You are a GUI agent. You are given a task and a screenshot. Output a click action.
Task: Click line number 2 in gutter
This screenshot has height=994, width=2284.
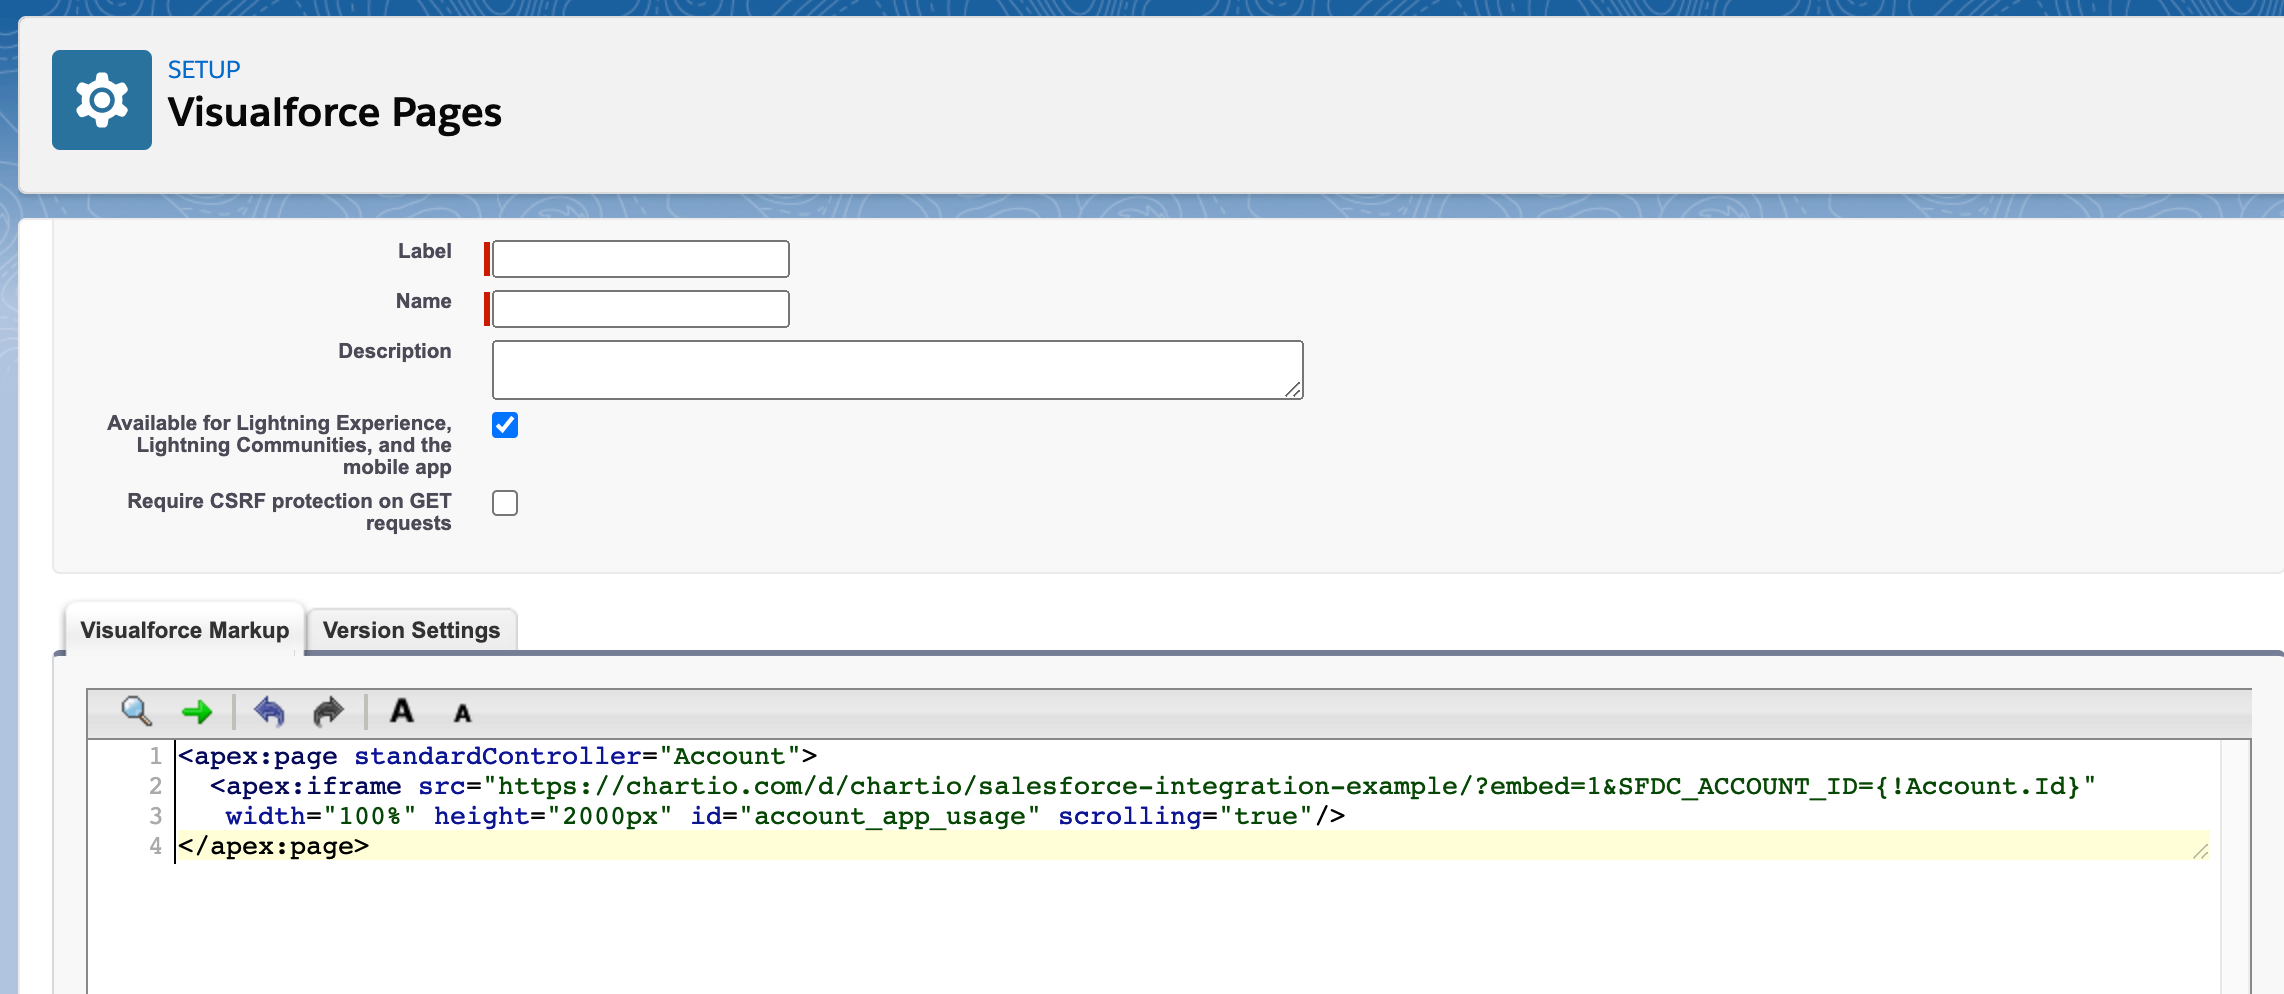coord(155,786)
